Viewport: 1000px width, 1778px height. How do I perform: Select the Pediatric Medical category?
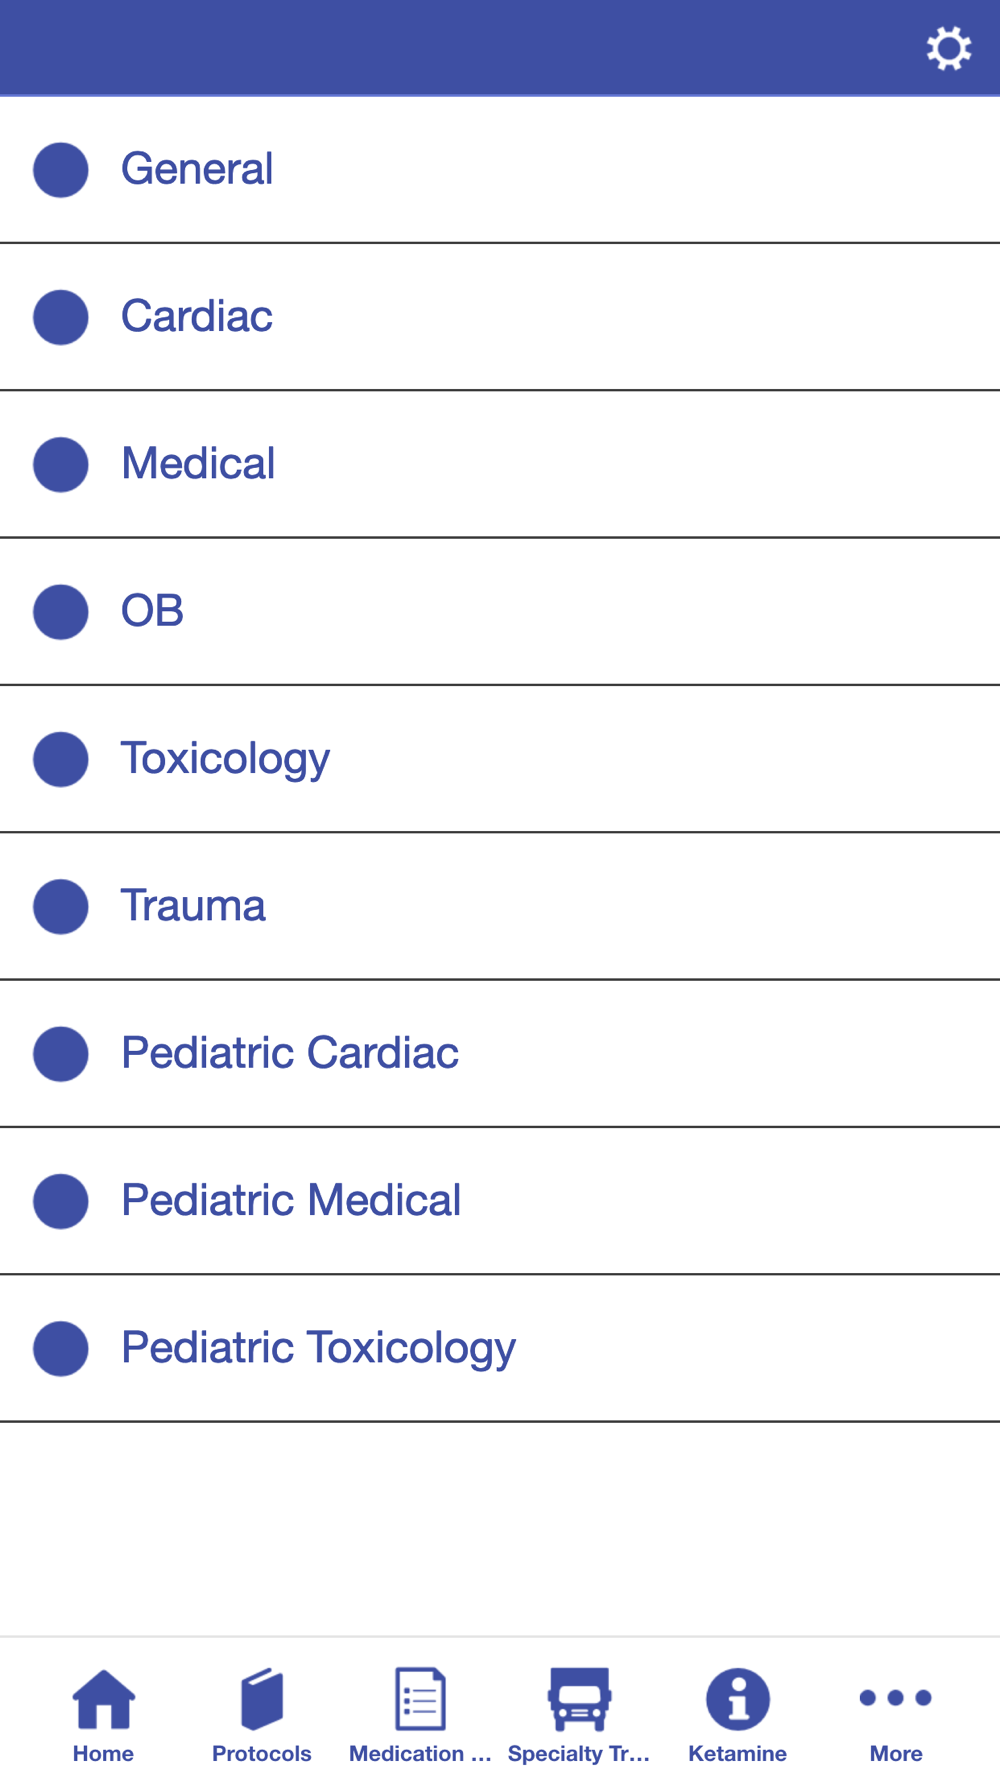click(x=291, y=1200)
